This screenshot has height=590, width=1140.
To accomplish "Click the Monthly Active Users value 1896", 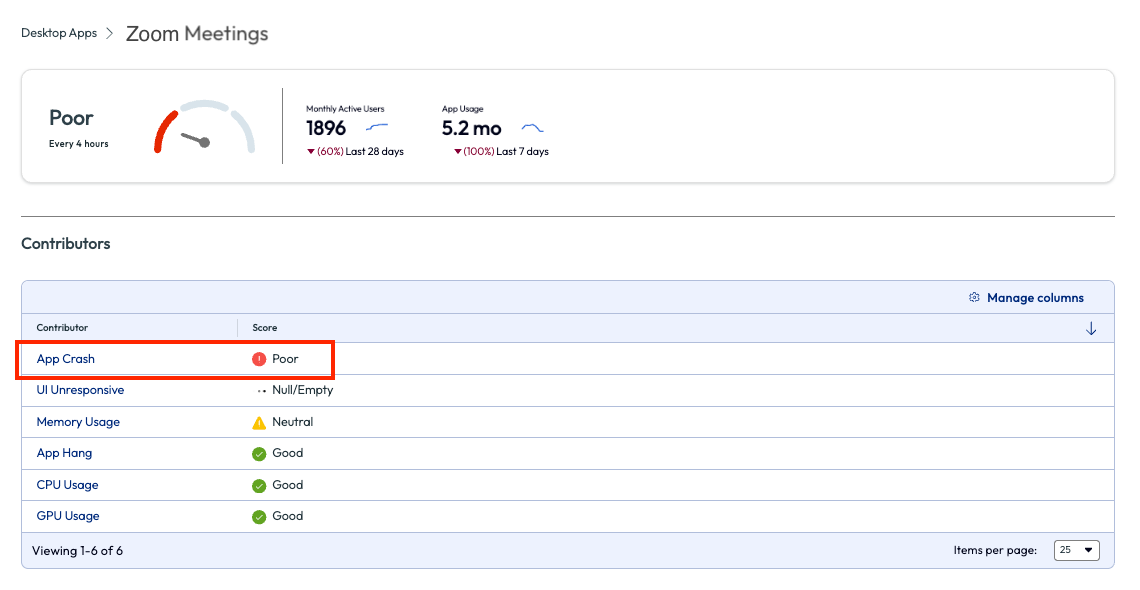I will coord(326,129).
